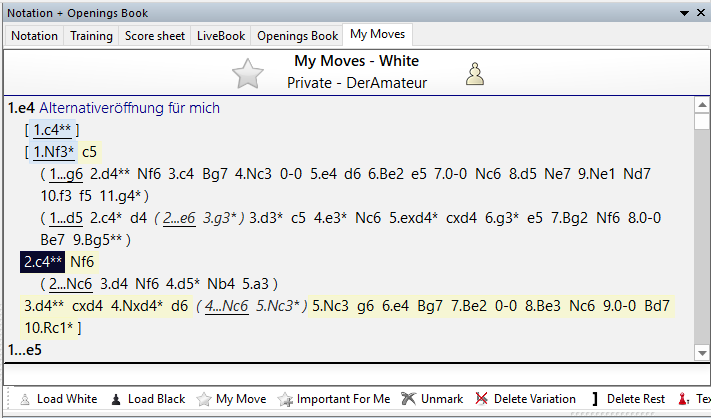The width and height of the screenshot is (711, 418).
Task: Open the Openings Book tab
Action: (x=297, y=36)
